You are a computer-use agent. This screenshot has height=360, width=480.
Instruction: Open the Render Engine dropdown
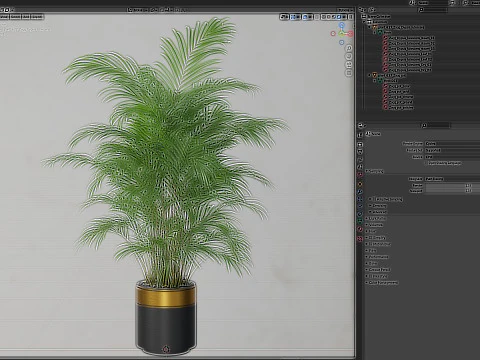tap(452, 143)
